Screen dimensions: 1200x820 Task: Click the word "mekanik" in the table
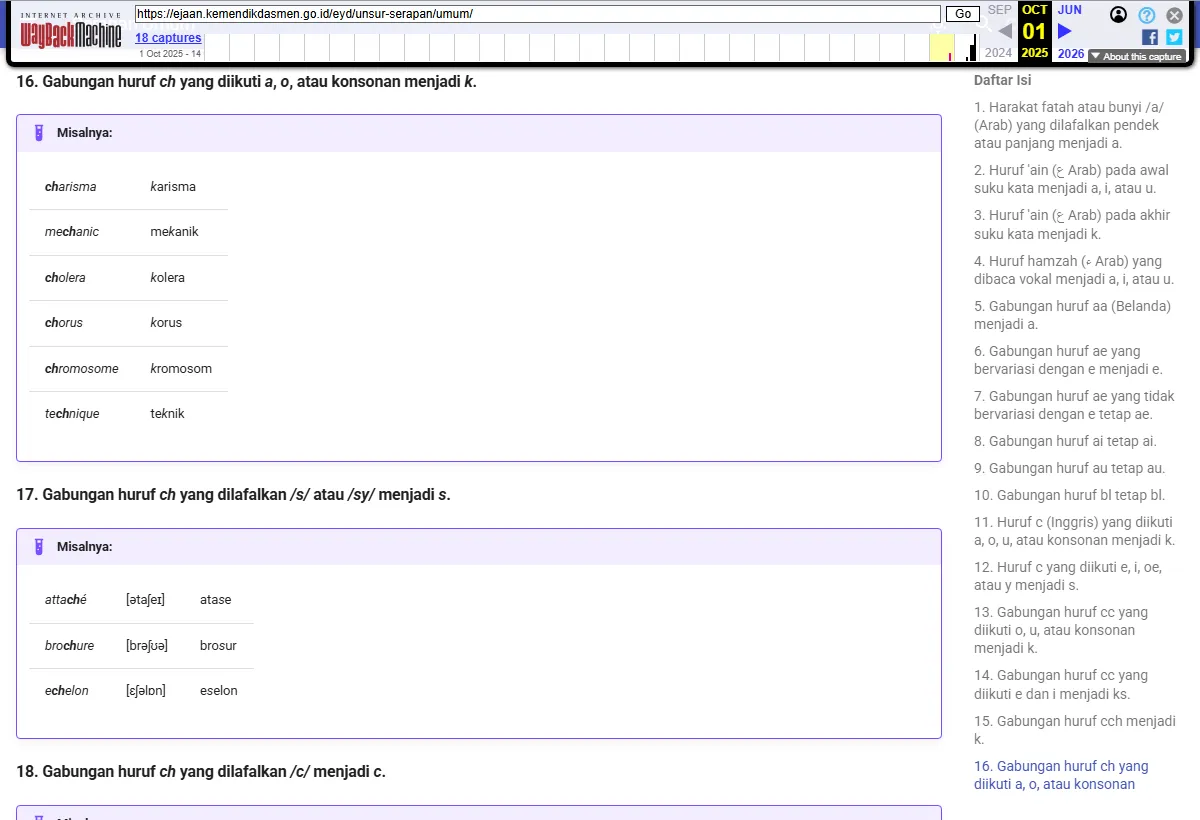[x=174, y=232]
